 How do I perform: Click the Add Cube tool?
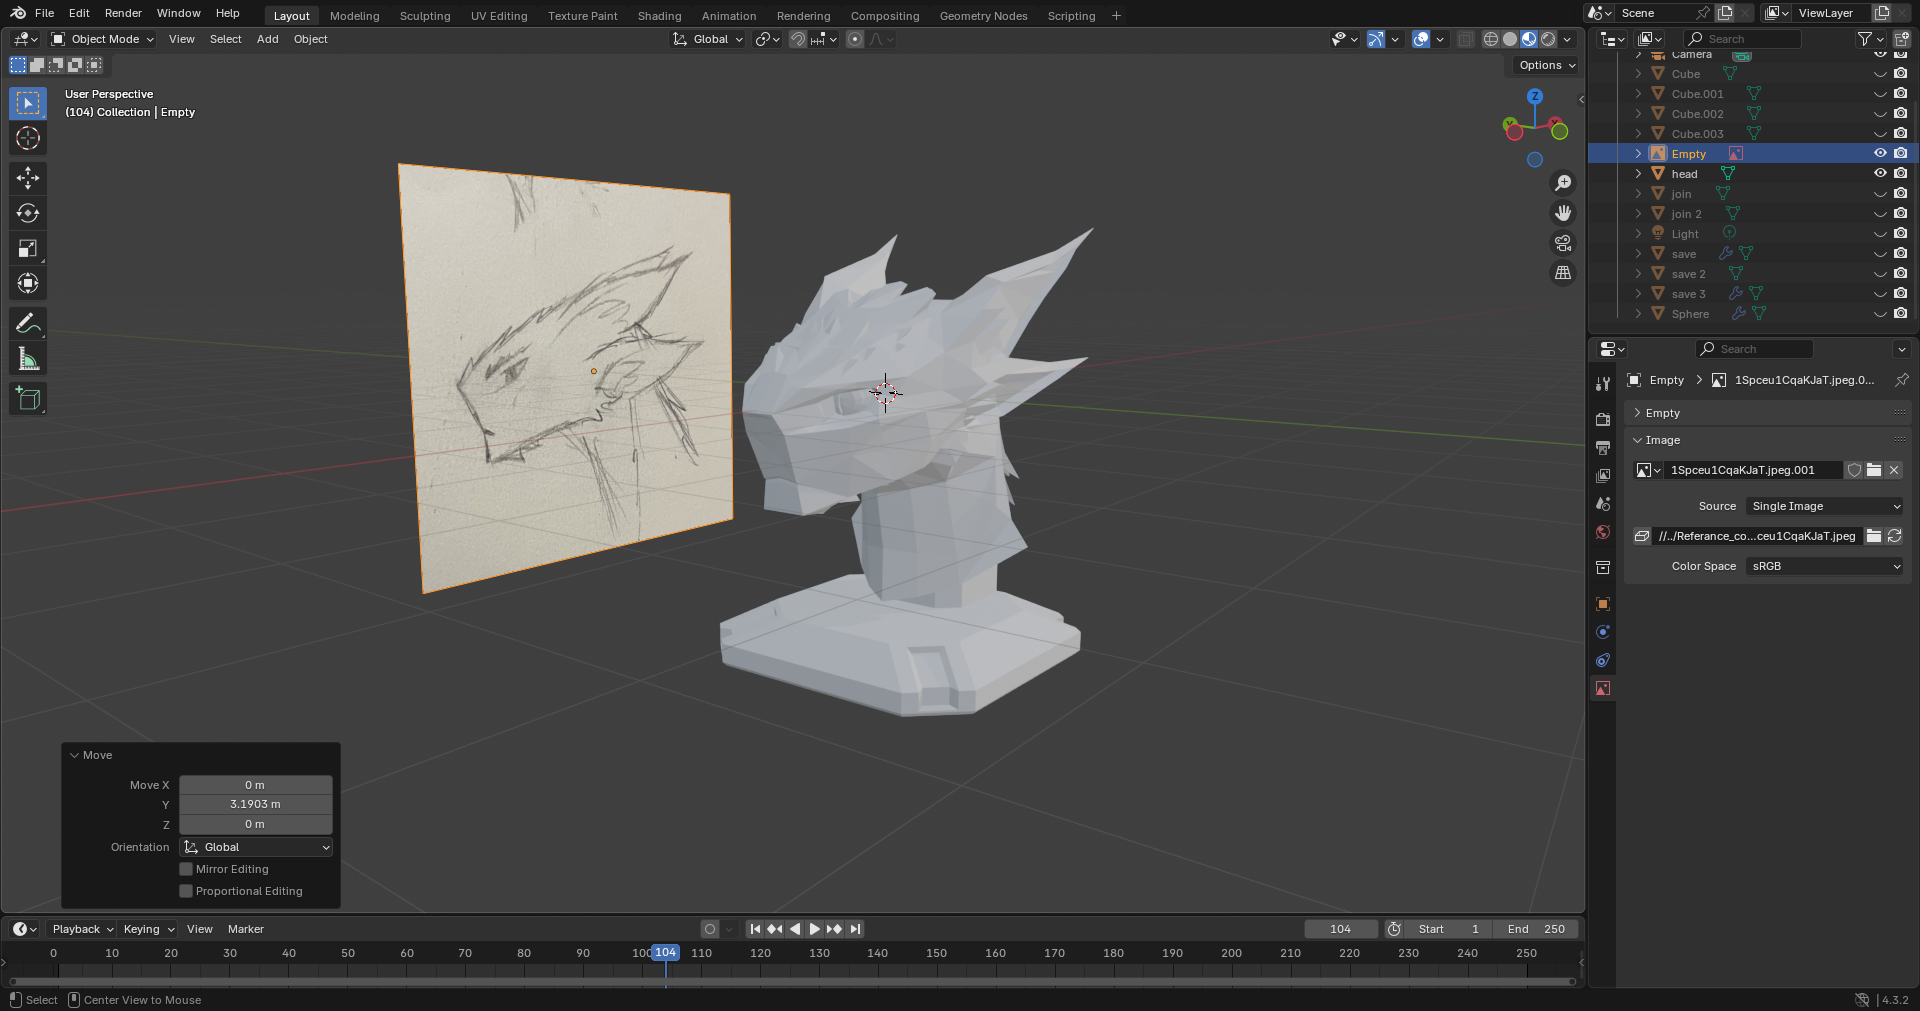(x=28, y=399)
